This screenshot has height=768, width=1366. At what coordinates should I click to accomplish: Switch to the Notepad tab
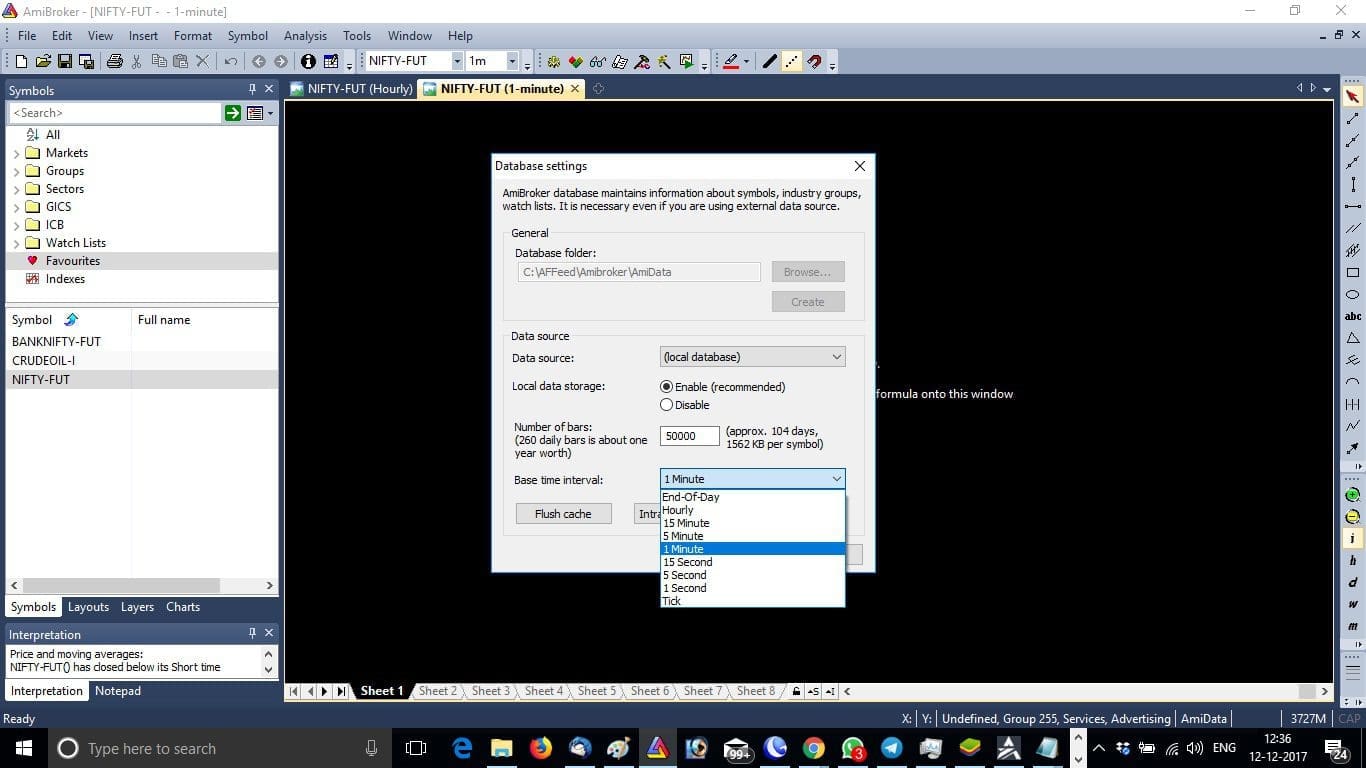[x=118, y=691]
